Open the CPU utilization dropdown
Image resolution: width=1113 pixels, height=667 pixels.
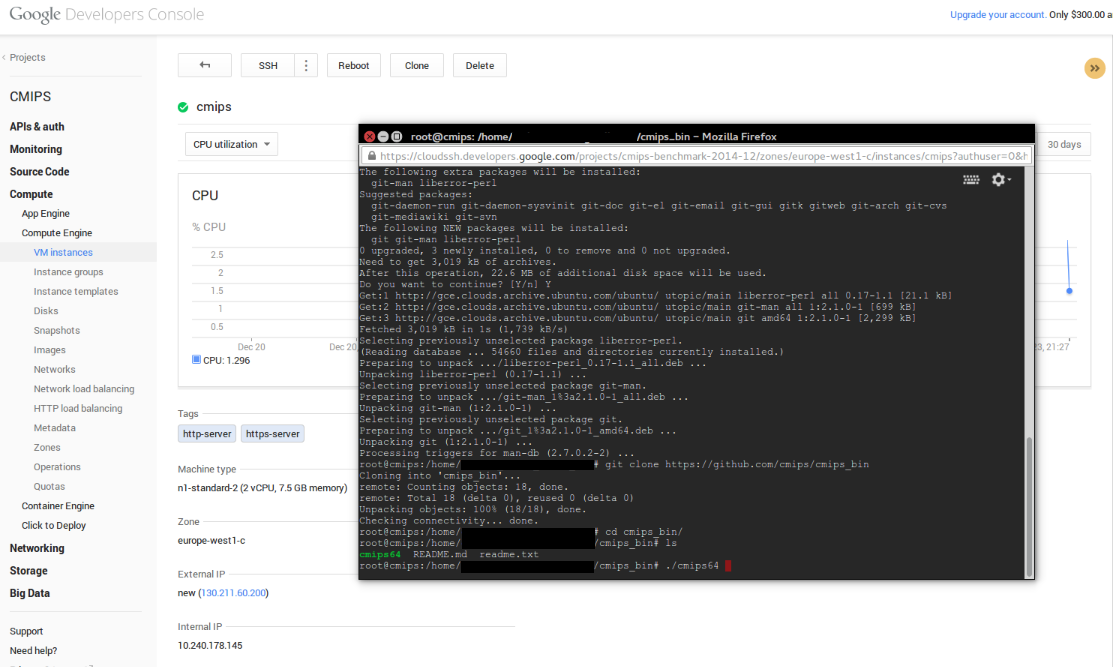[x=231, y=144]
